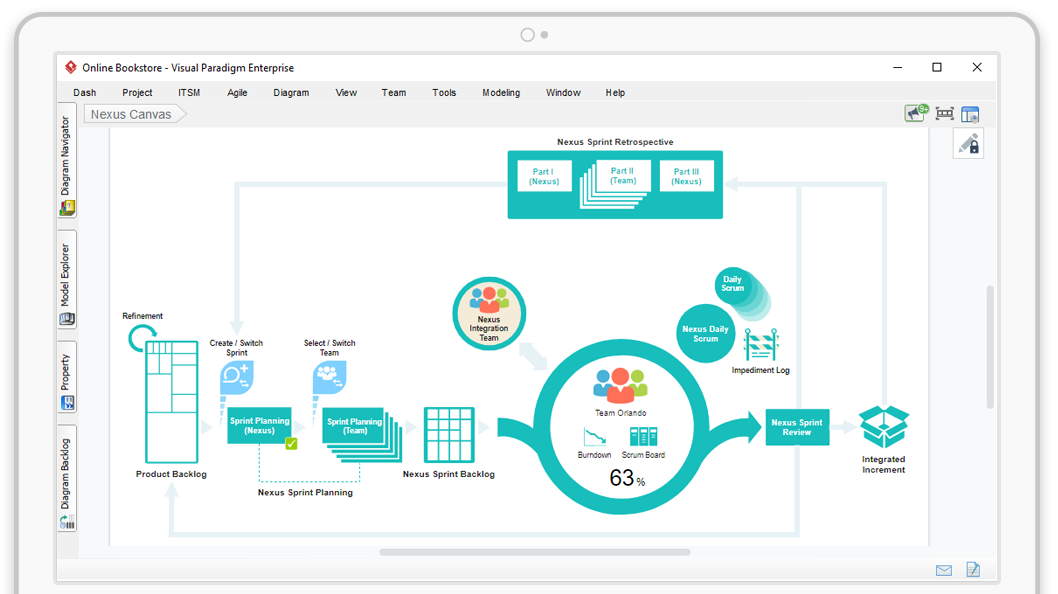This screenshot has height=594, width=1058.
Task: Open the Product Backlog icon
Action: coord(171,400)
